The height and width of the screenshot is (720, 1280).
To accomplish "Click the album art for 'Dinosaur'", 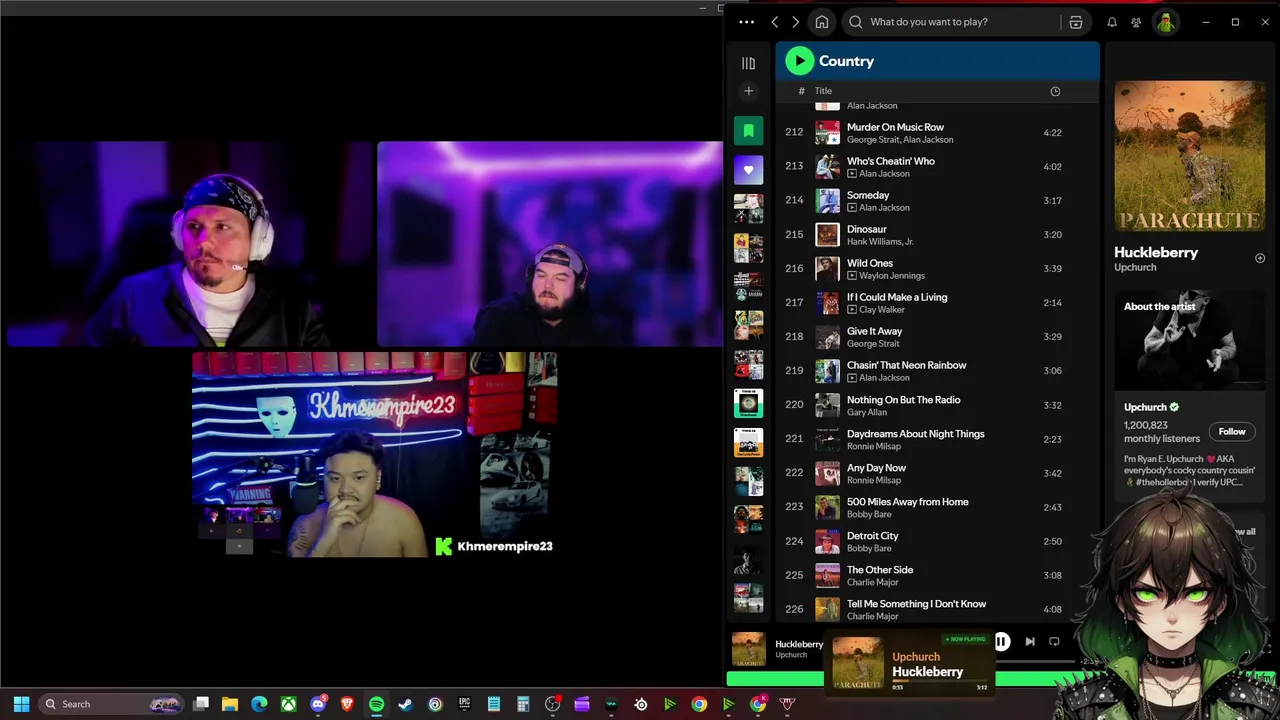I will coord(827,235).
